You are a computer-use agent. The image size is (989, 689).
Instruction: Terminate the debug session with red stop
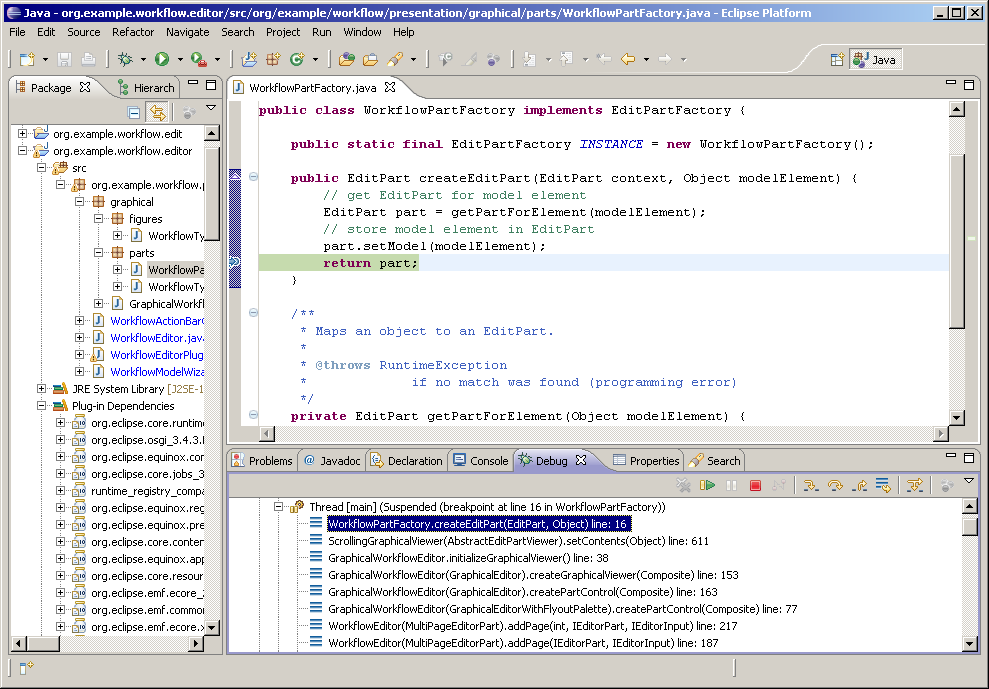(x=755, y=485)
